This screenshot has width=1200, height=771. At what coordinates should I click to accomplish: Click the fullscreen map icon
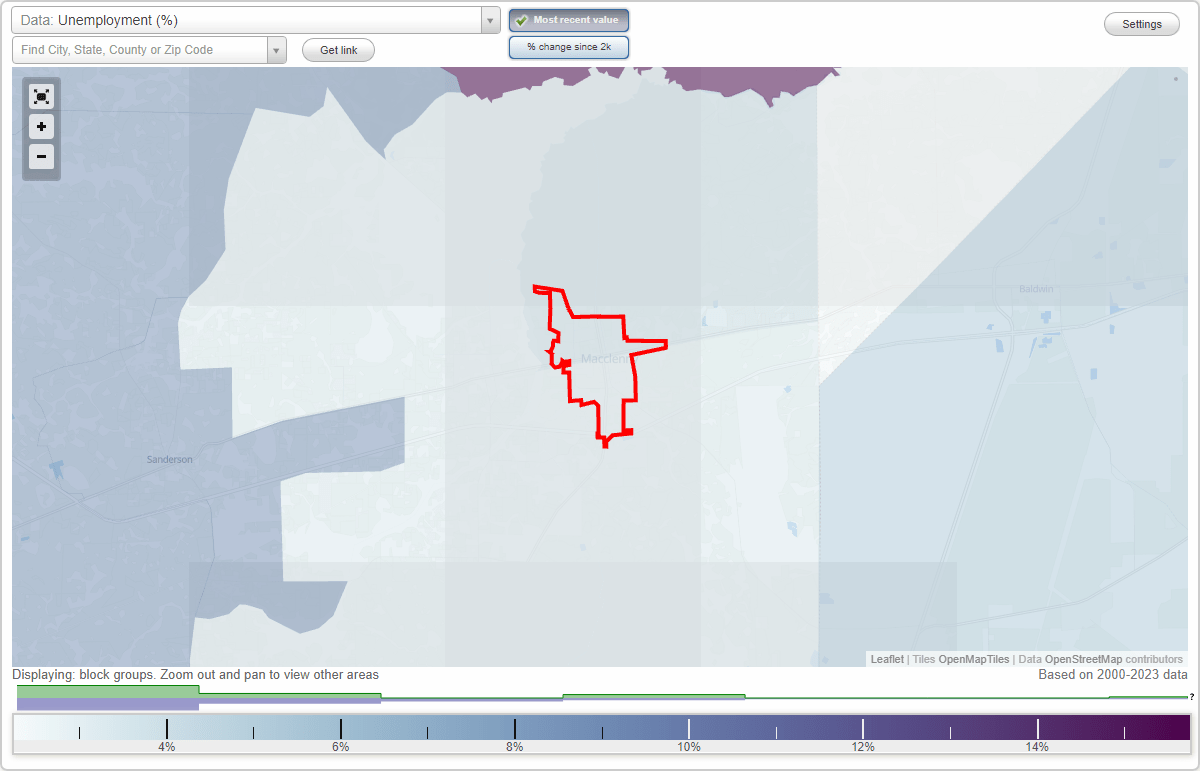pos(41,97)
